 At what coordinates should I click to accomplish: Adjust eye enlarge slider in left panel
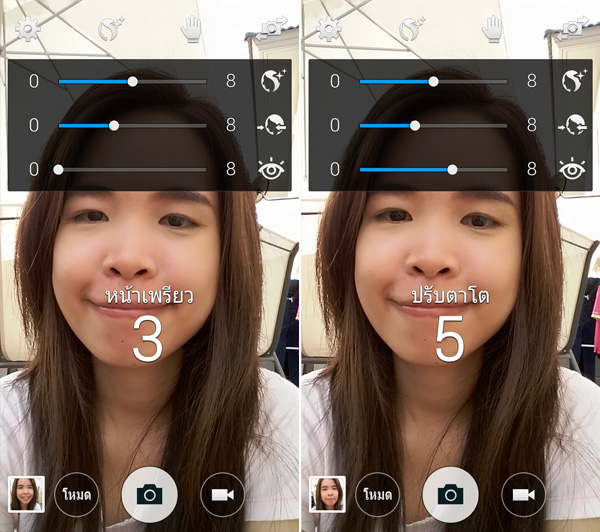coord(132,170)
